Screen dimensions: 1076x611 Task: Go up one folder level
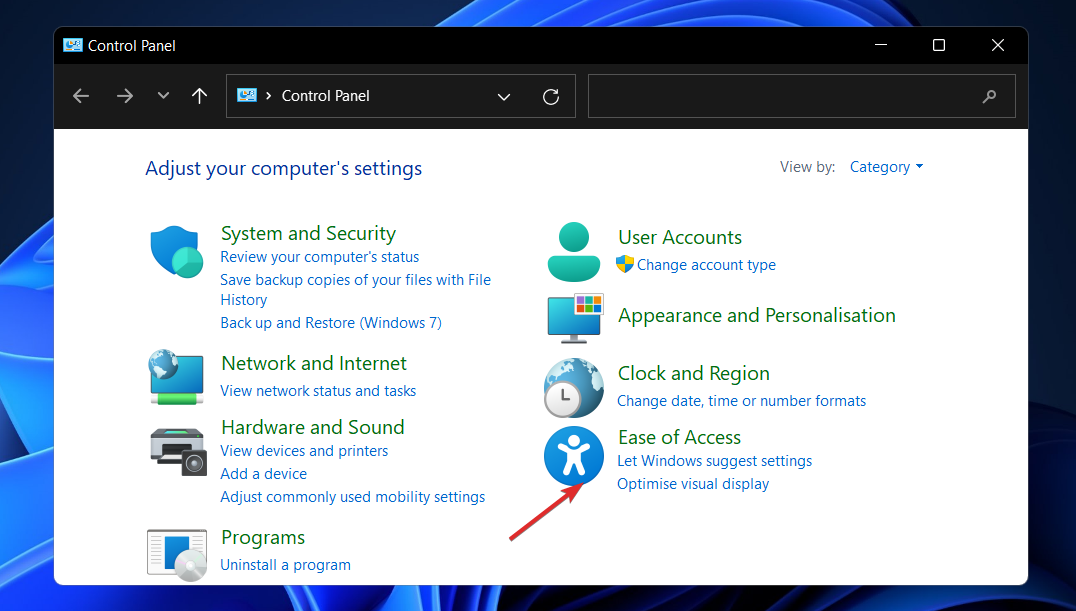pos(200,96)
